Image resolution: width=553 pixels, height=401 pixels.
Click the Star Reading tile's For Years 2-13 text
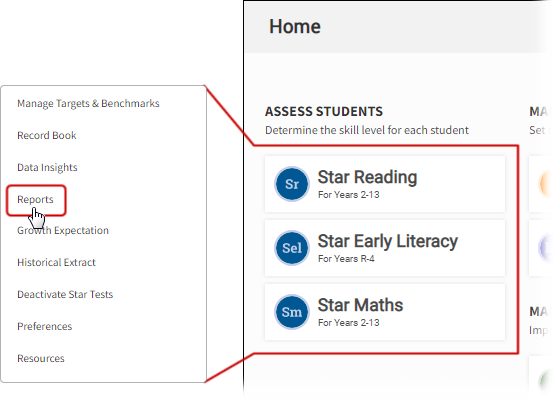click(348, 195)
